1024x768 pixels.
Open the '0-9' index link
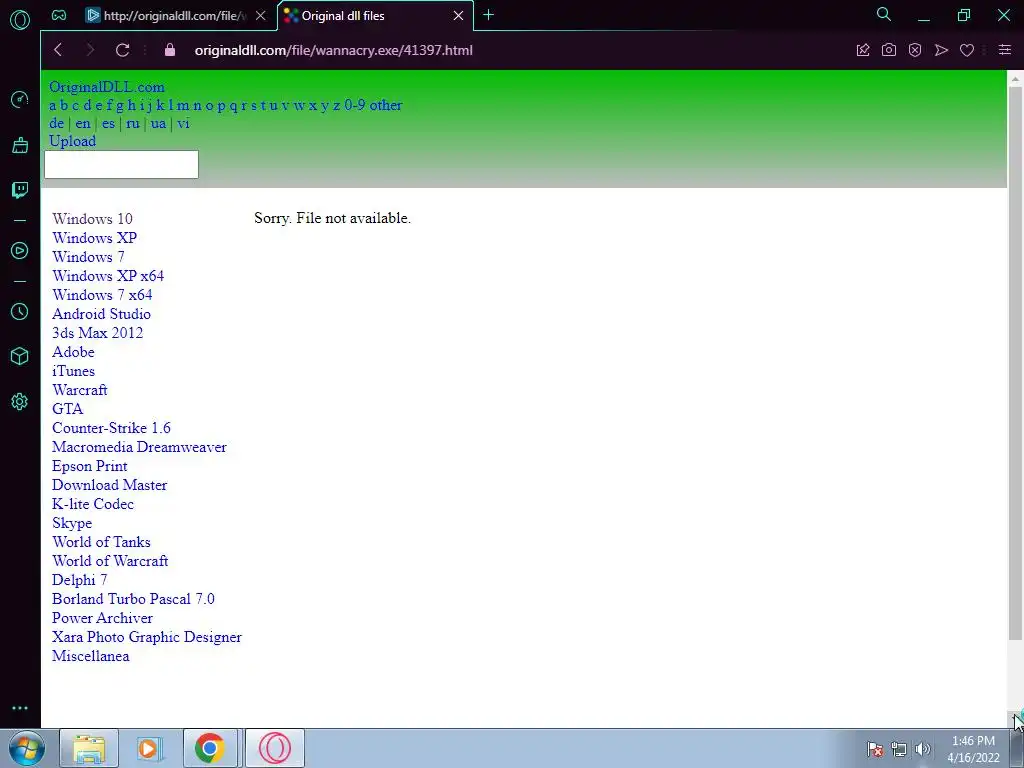click(x=355, y=105)
